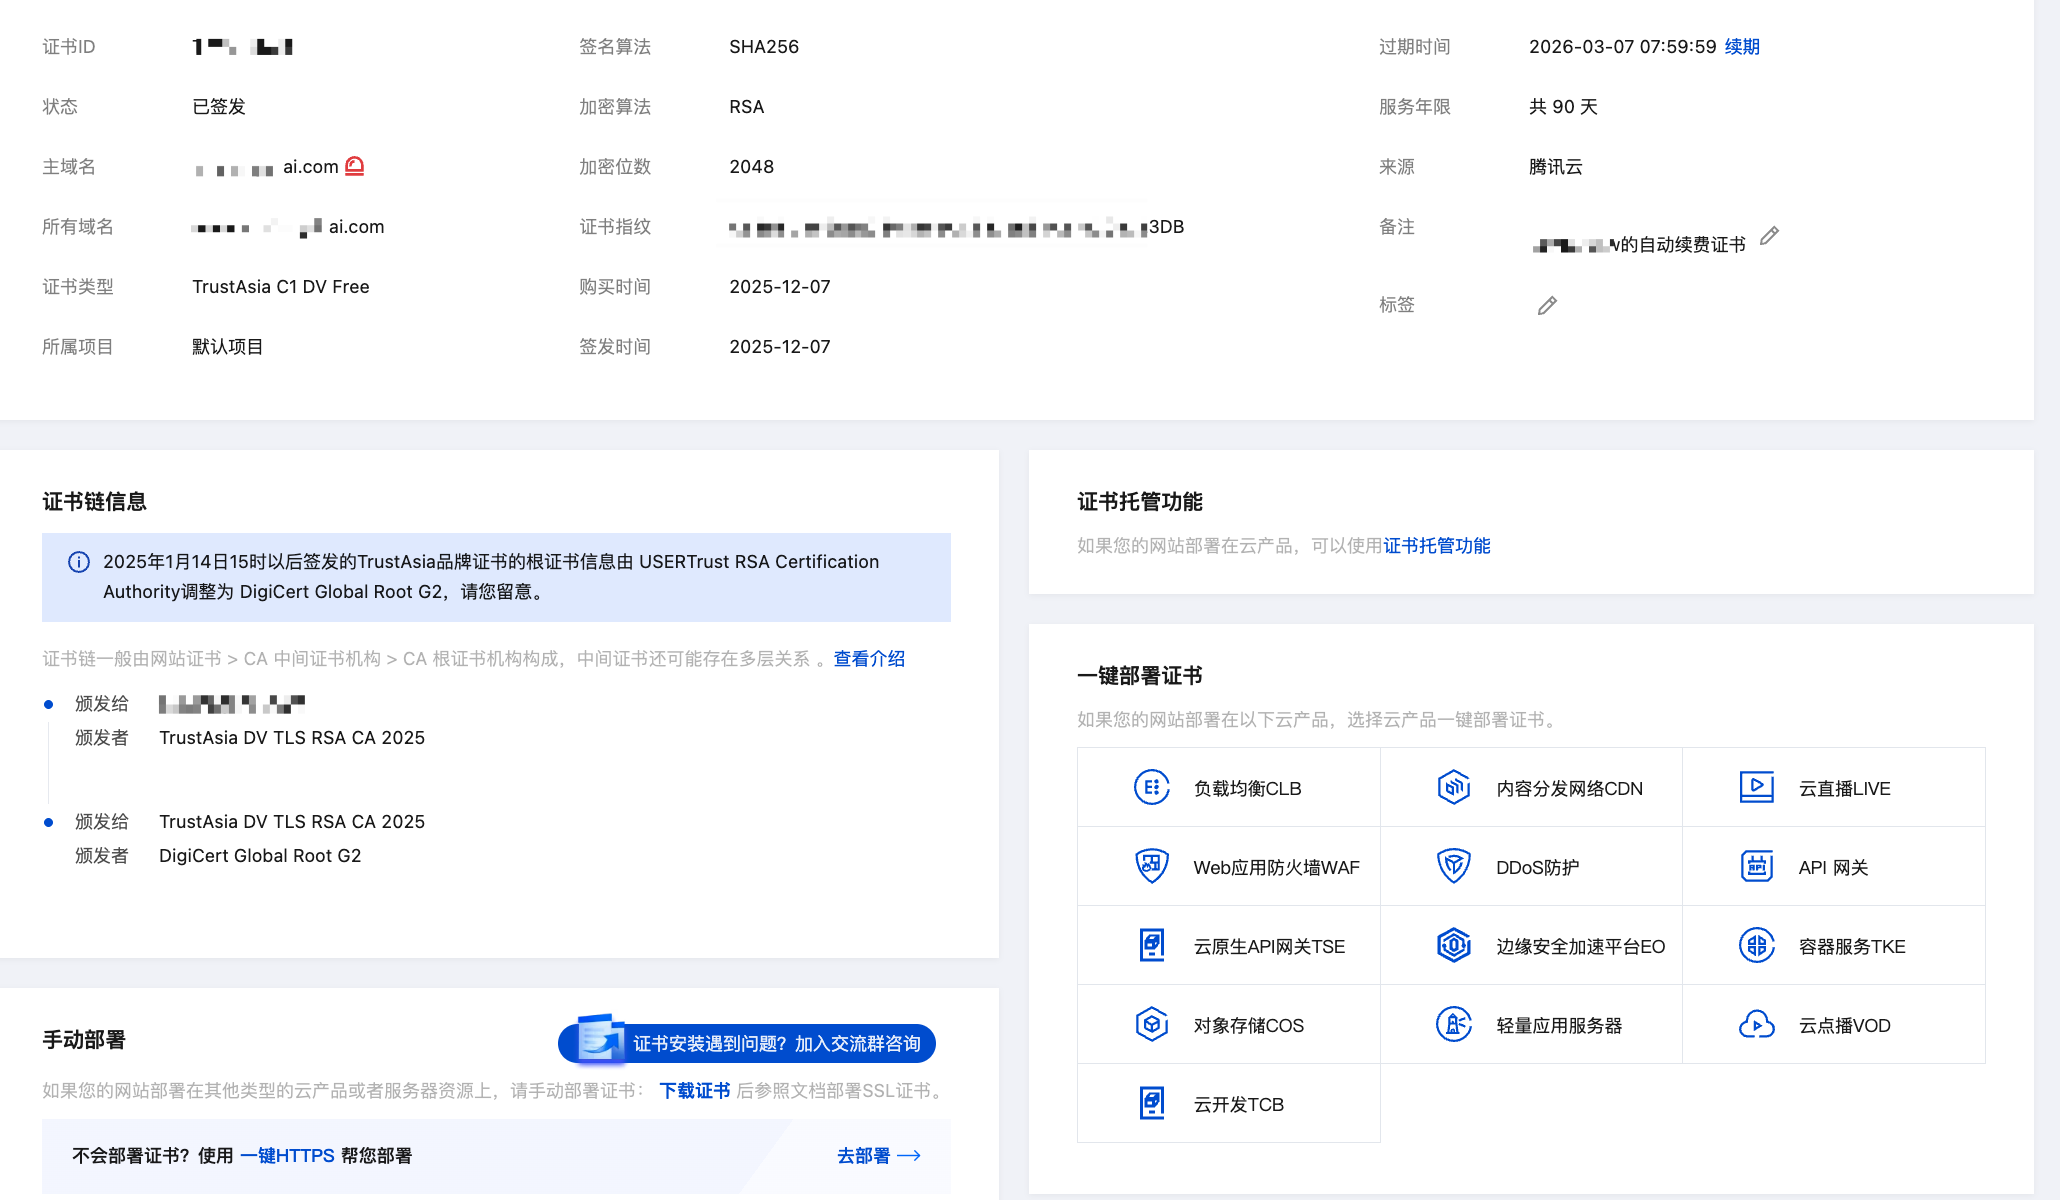The height and width of the screenshot is (1200, 2060).
Task: Open the 证书托管功能 link
Action: [x=1436, y=546]
